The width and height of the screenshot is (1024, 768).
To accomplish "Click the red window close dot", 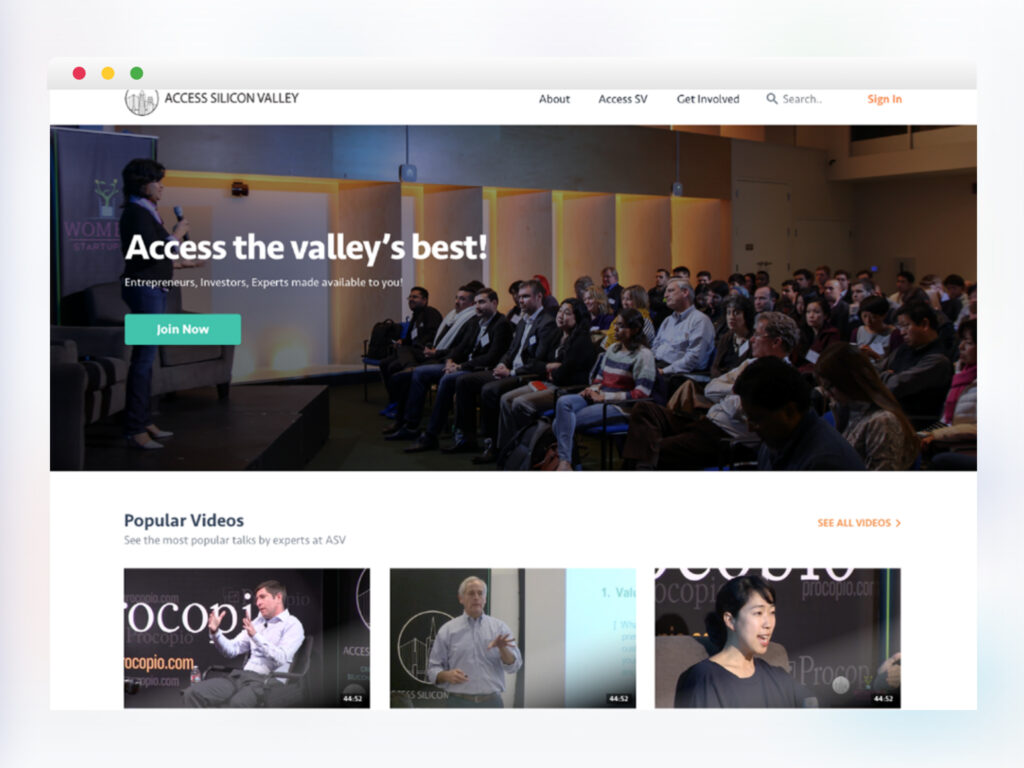I will [x=79, y=73].
